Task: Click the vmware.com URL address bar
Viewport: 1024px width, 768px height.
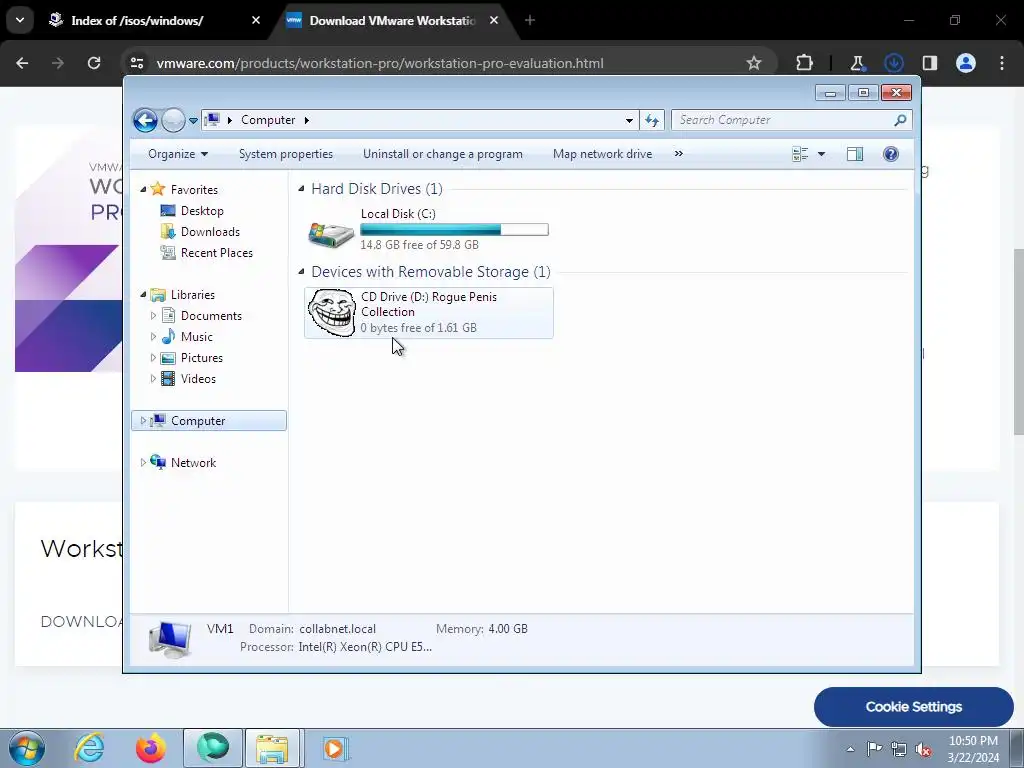Action: [380, 63]
